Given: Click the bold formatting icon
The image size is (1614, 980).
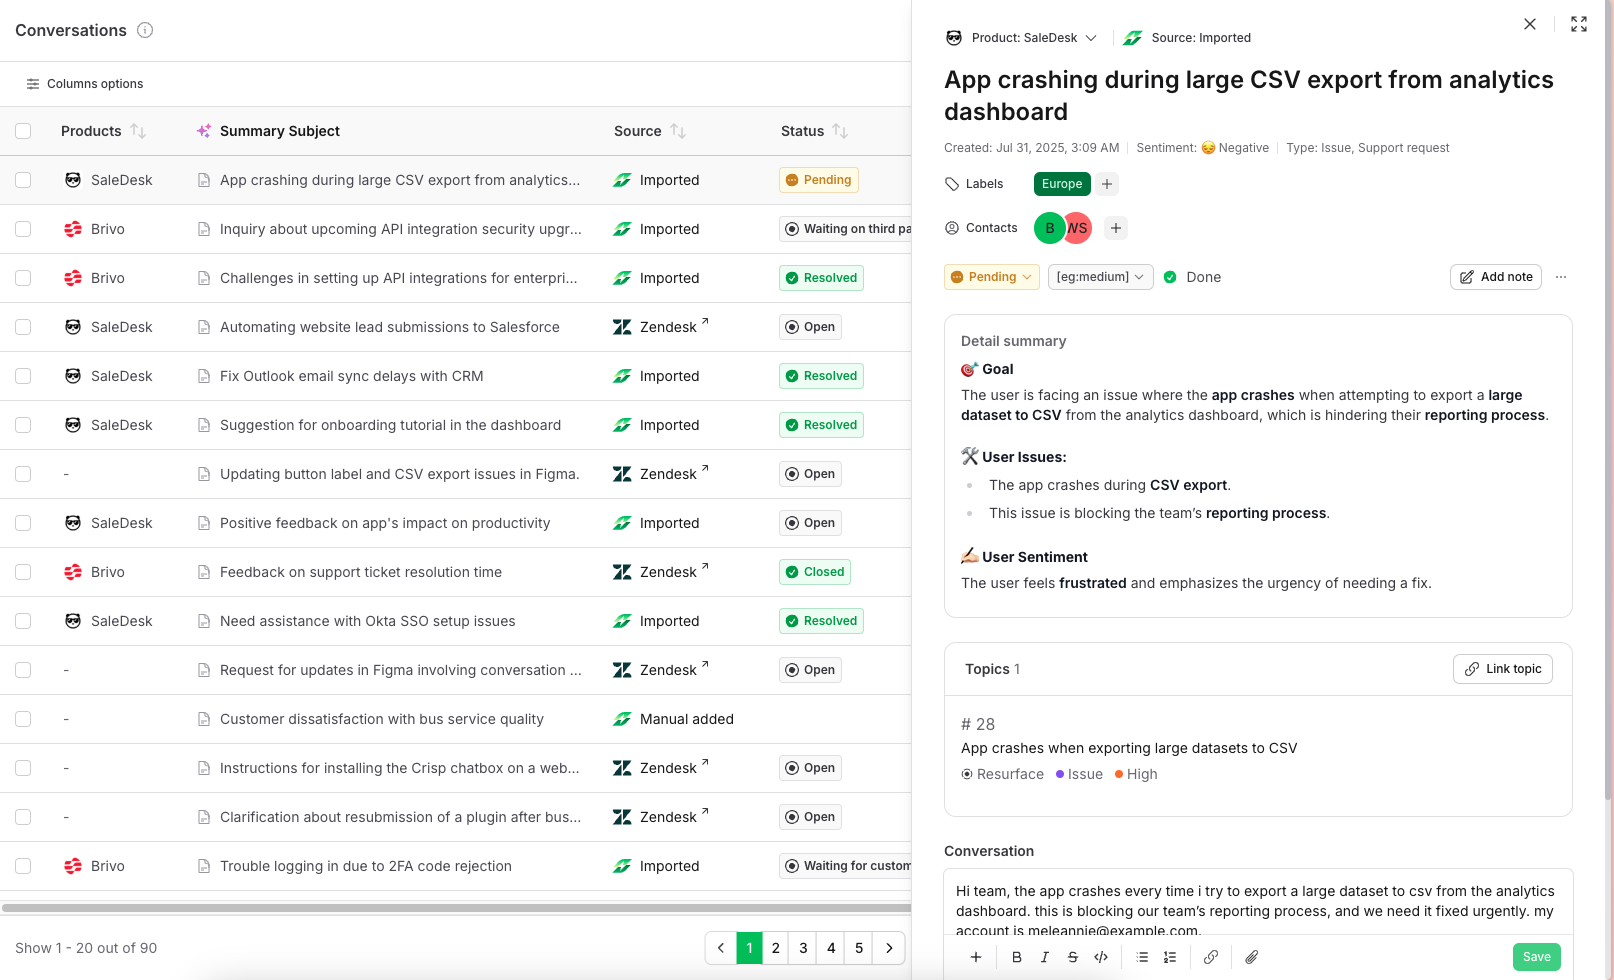Looking at the screenshot, I should (1016, 957).
